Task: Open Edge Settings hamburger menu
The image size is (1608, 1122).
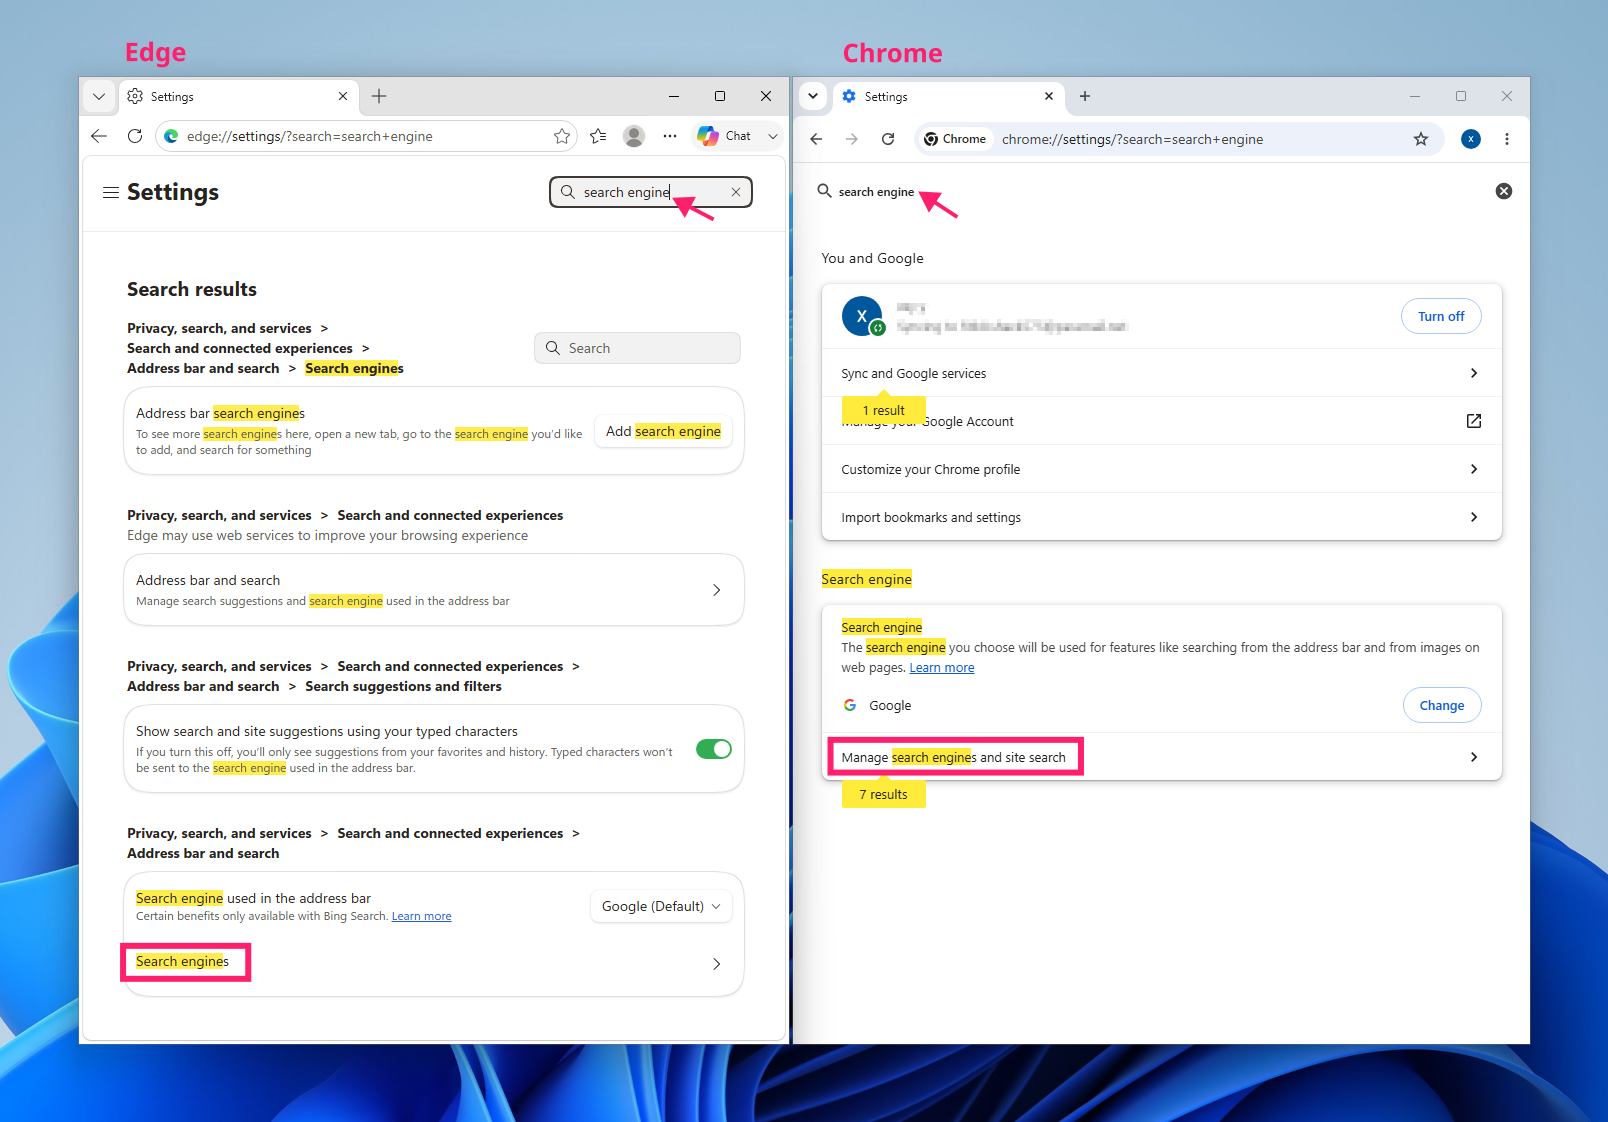Action: (x=111, y=192)
